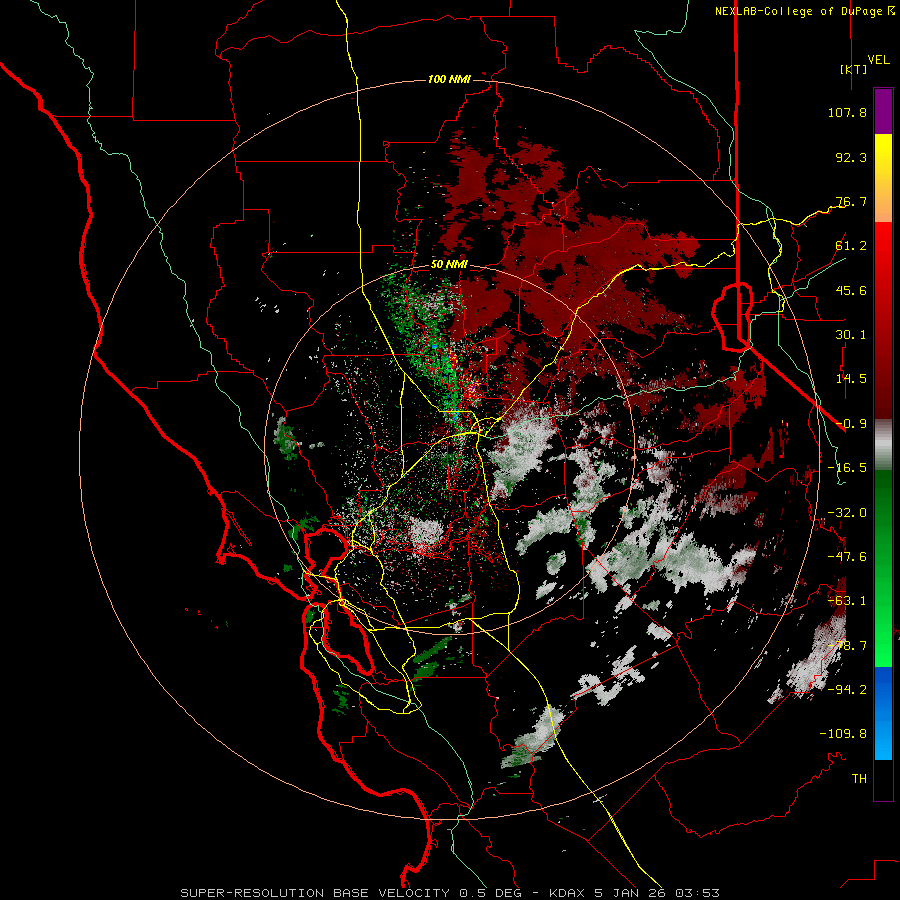Click the VEL legend heading

click(x=878, y=60)
